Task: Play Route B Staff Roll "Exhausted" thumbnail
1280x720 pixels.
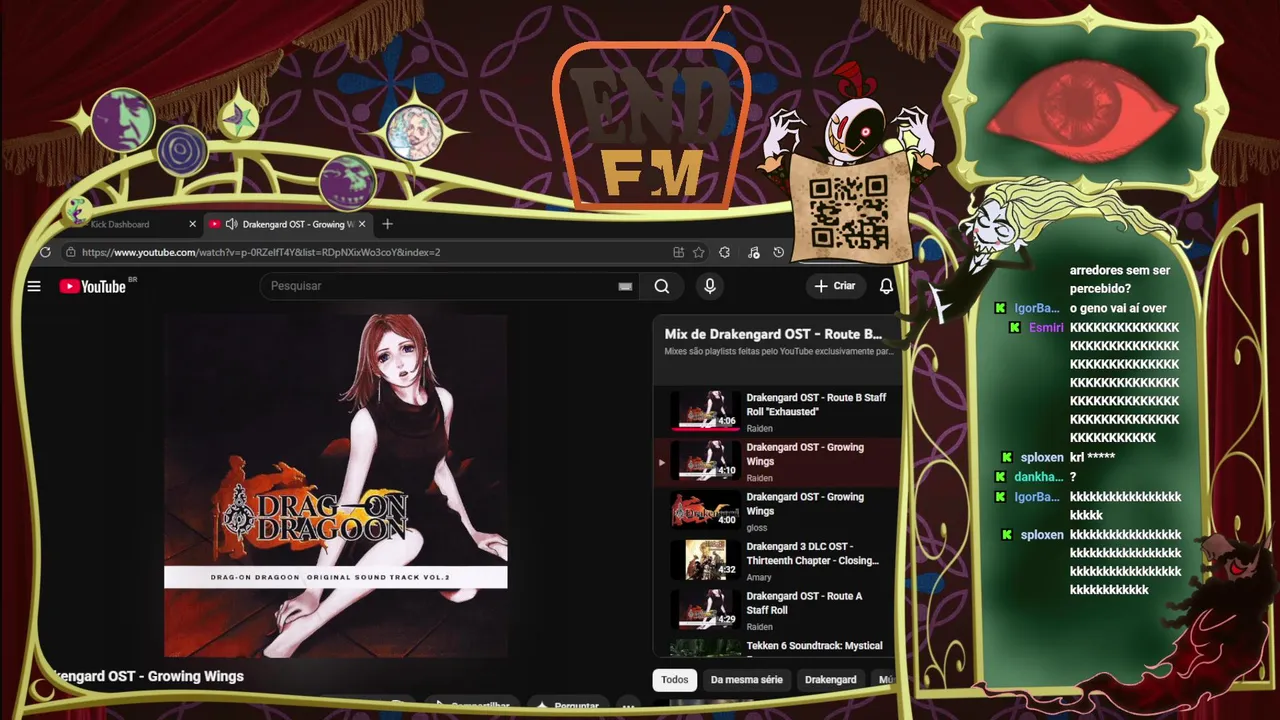Action: (x=705, y=411)
